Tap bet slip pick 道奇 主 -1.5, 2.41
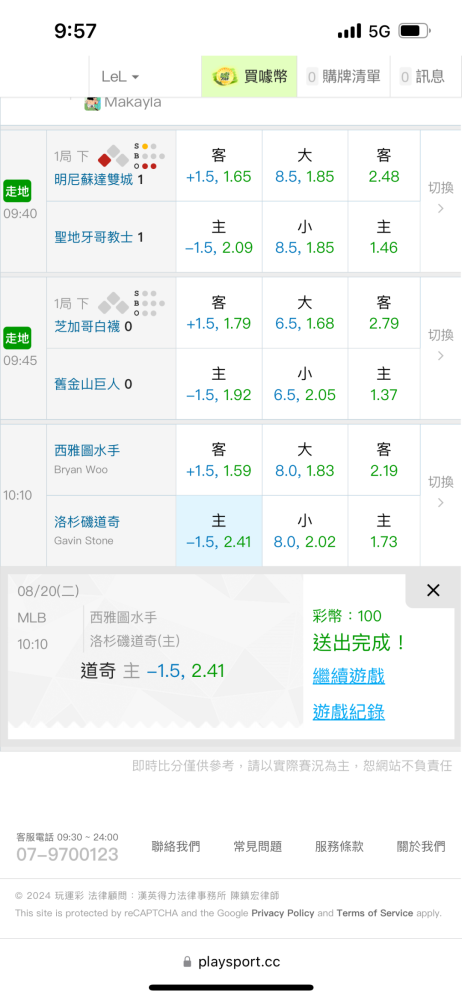Viewport: 462px width, 1000px height. pos(153,671)
